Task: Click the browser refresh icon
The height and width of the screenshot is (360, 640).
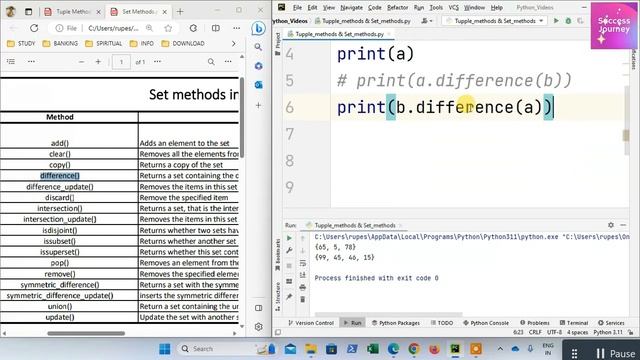Action: coord(34,28)
